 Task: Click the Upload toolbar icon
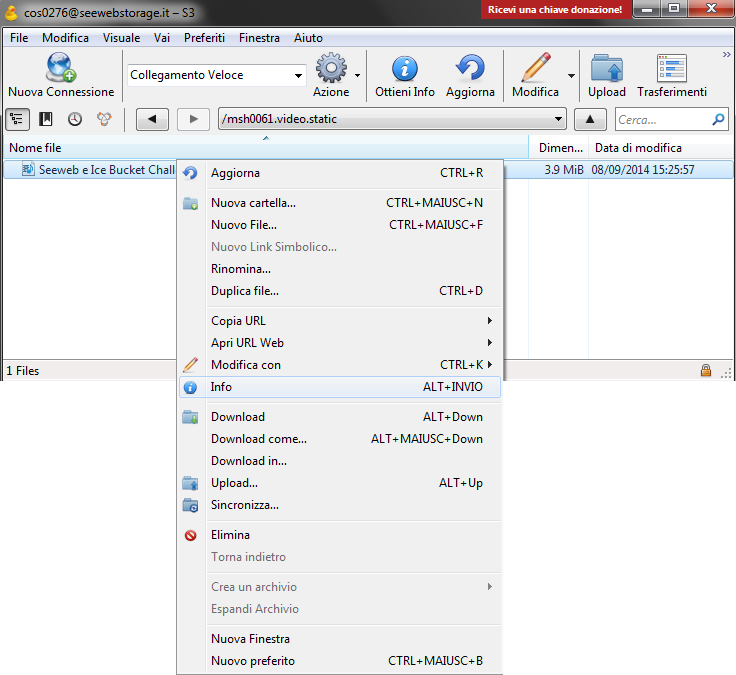607,69
